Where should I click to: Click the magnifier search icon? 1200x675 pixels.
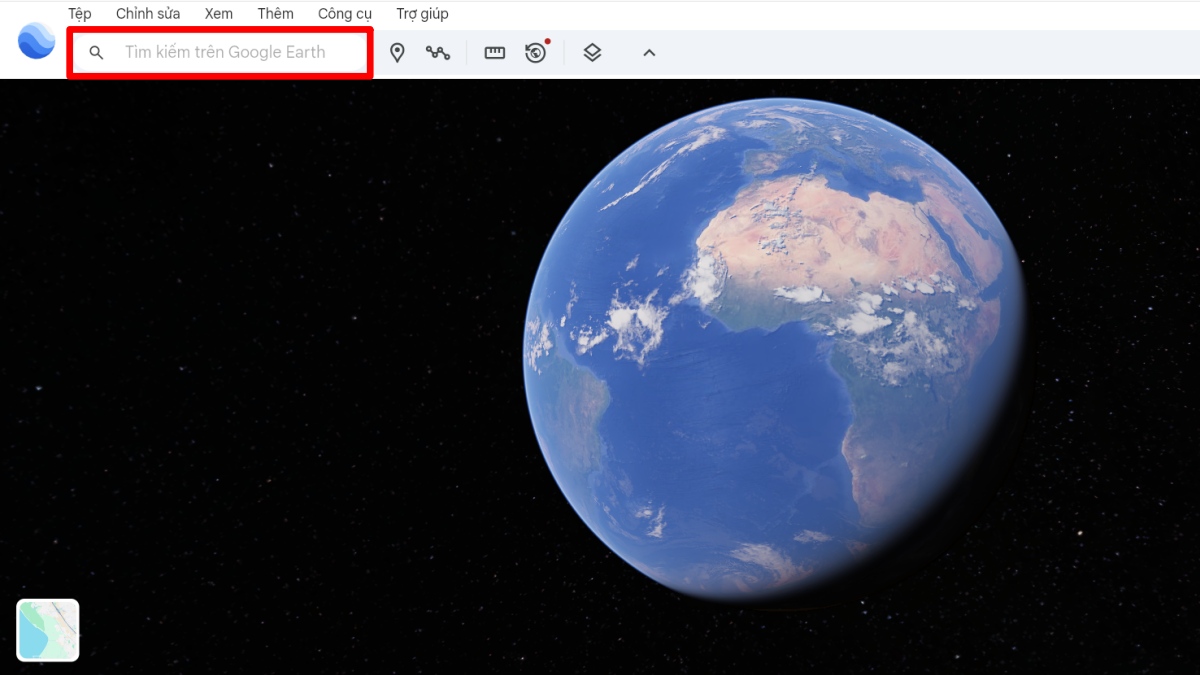[x=96, y=53]
